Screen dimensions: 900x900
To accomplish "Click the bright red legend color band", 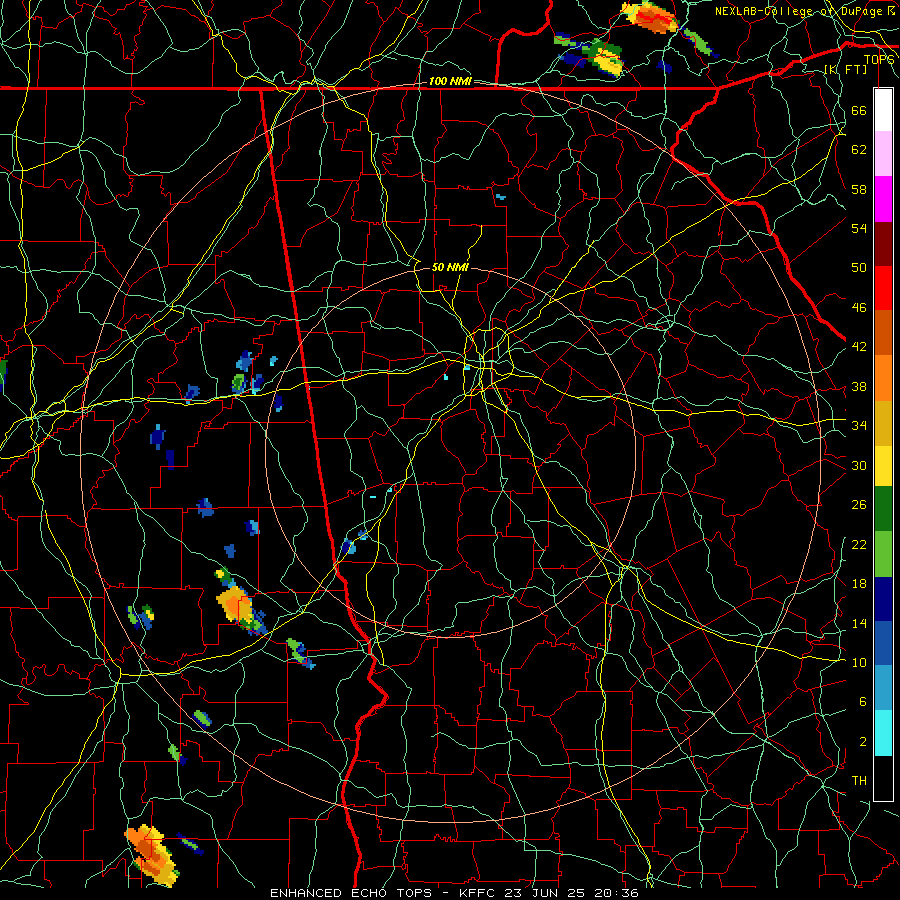I will [883, 288].
